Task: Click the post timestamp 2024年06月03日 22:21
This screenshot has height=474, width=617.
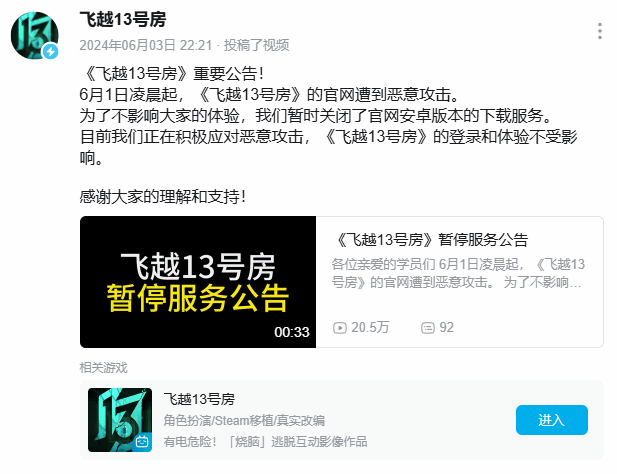Action: click(x=146, y=45)
